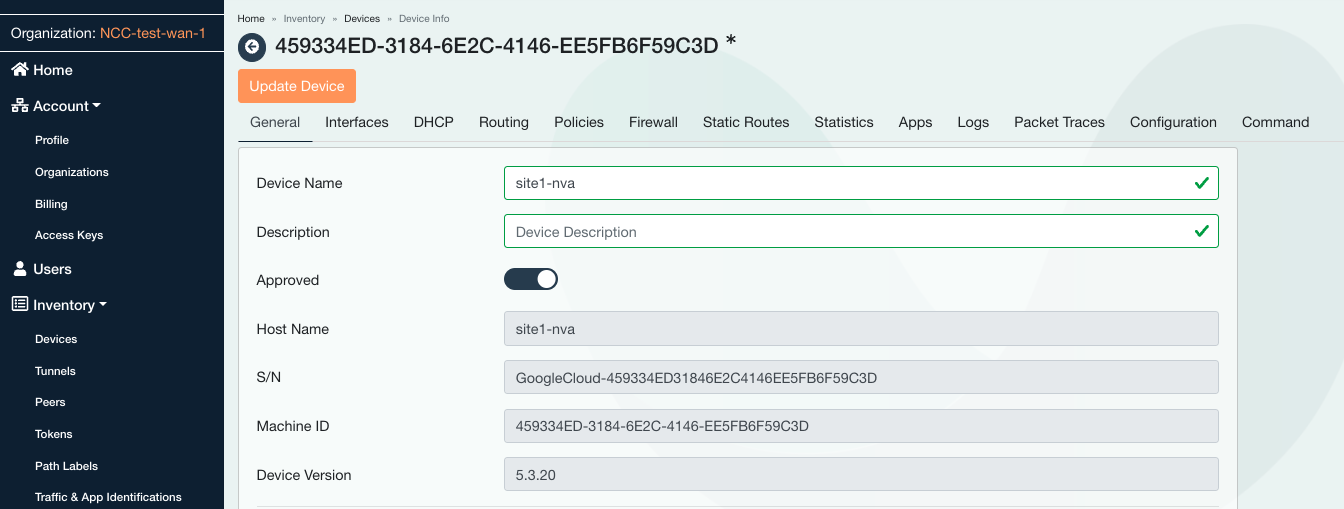This screenshot has height=509, width=1344.
Task: Open Path Labels in the sidebar
Action: tap(66, 466)
